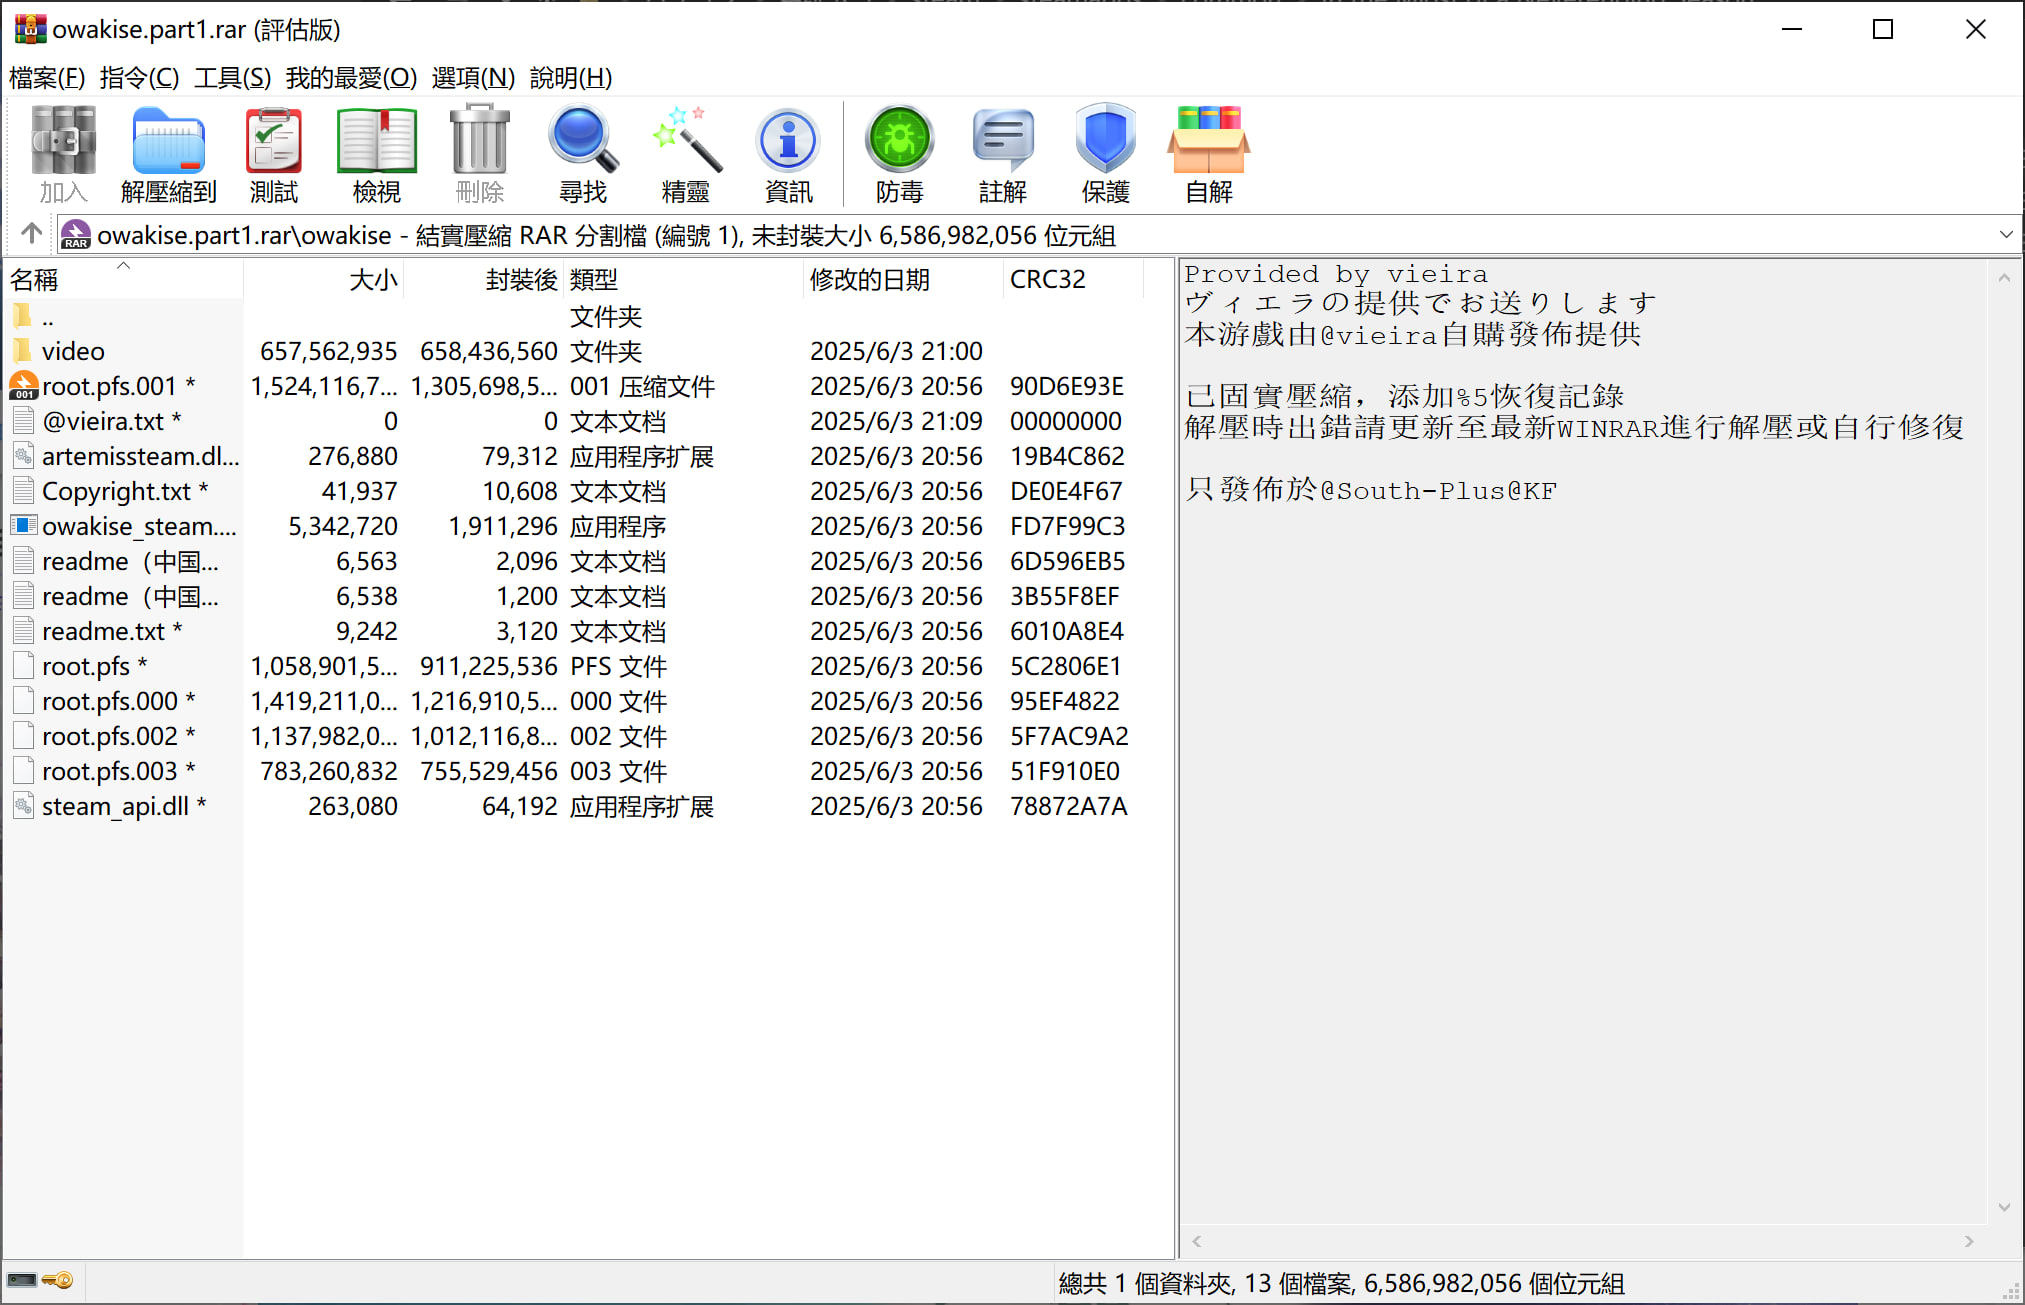Image resolution: width=2025 pixels, height=1305 pixels.
Task: Go up one level with the arrow button
Action: point(31,234)
